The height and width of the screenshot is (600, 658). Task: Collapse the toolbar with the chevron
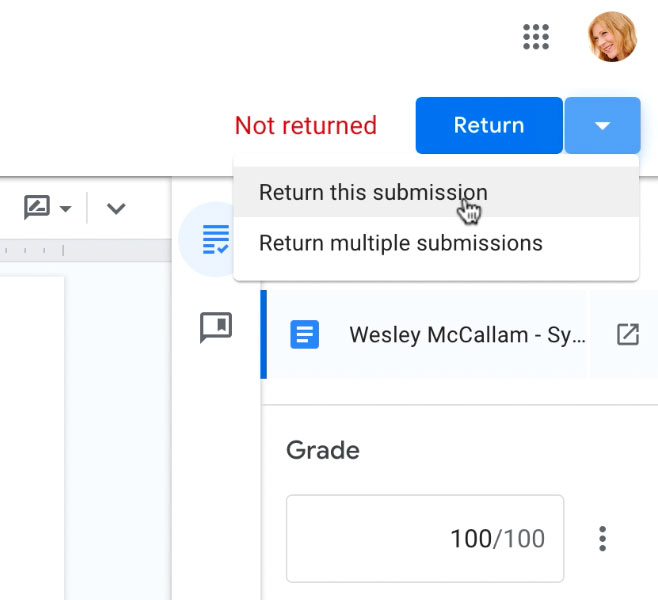click(116, 208)
